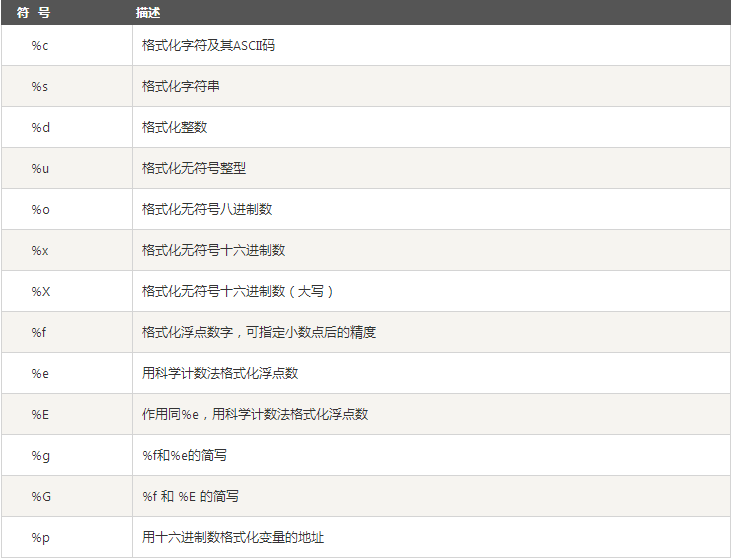Click the 符号 column header
This screenshot has width=731, height=558.
pos(33,13)
